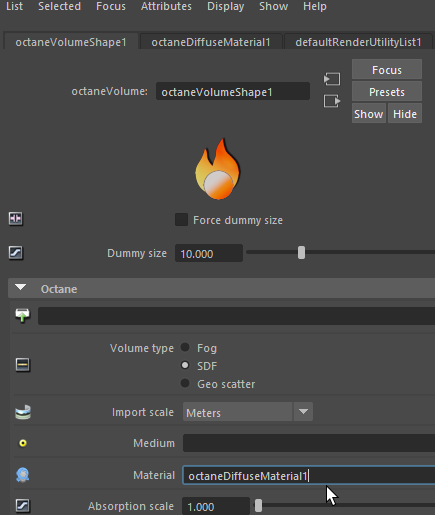This screenshot has width=435, height=515.
Task: Open the Import scale Meters dropdown
Action: click(x=248, y=412)
